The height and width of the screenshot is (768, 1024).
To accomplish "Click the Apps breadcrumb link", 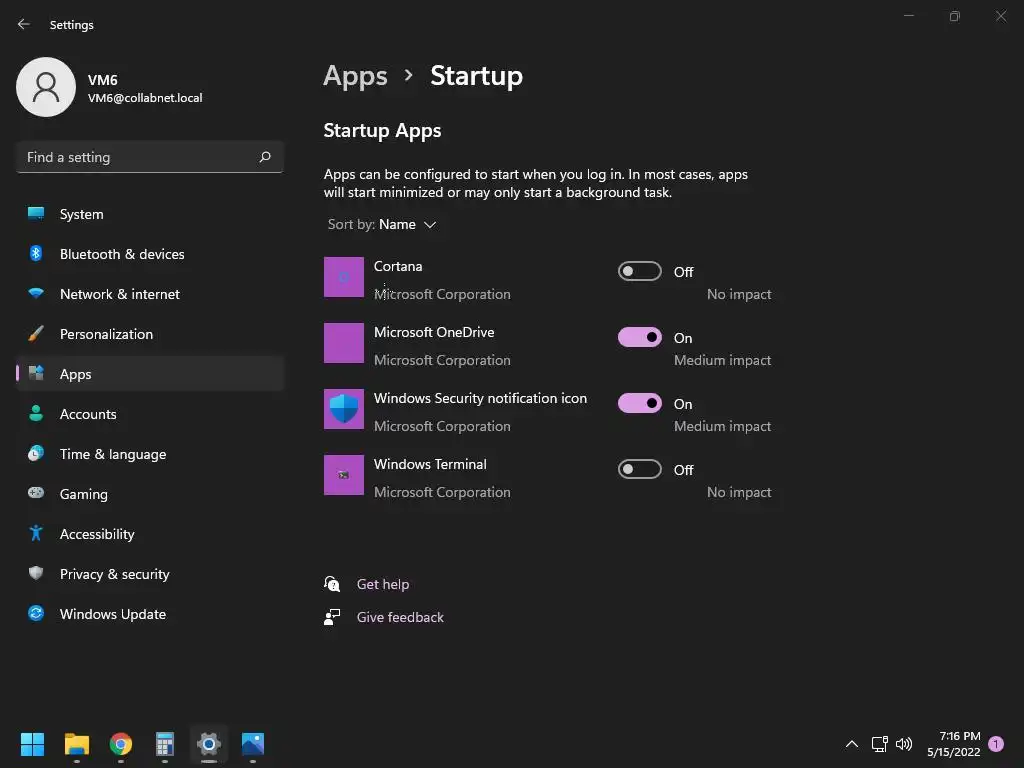I will [x=355, y=76].
